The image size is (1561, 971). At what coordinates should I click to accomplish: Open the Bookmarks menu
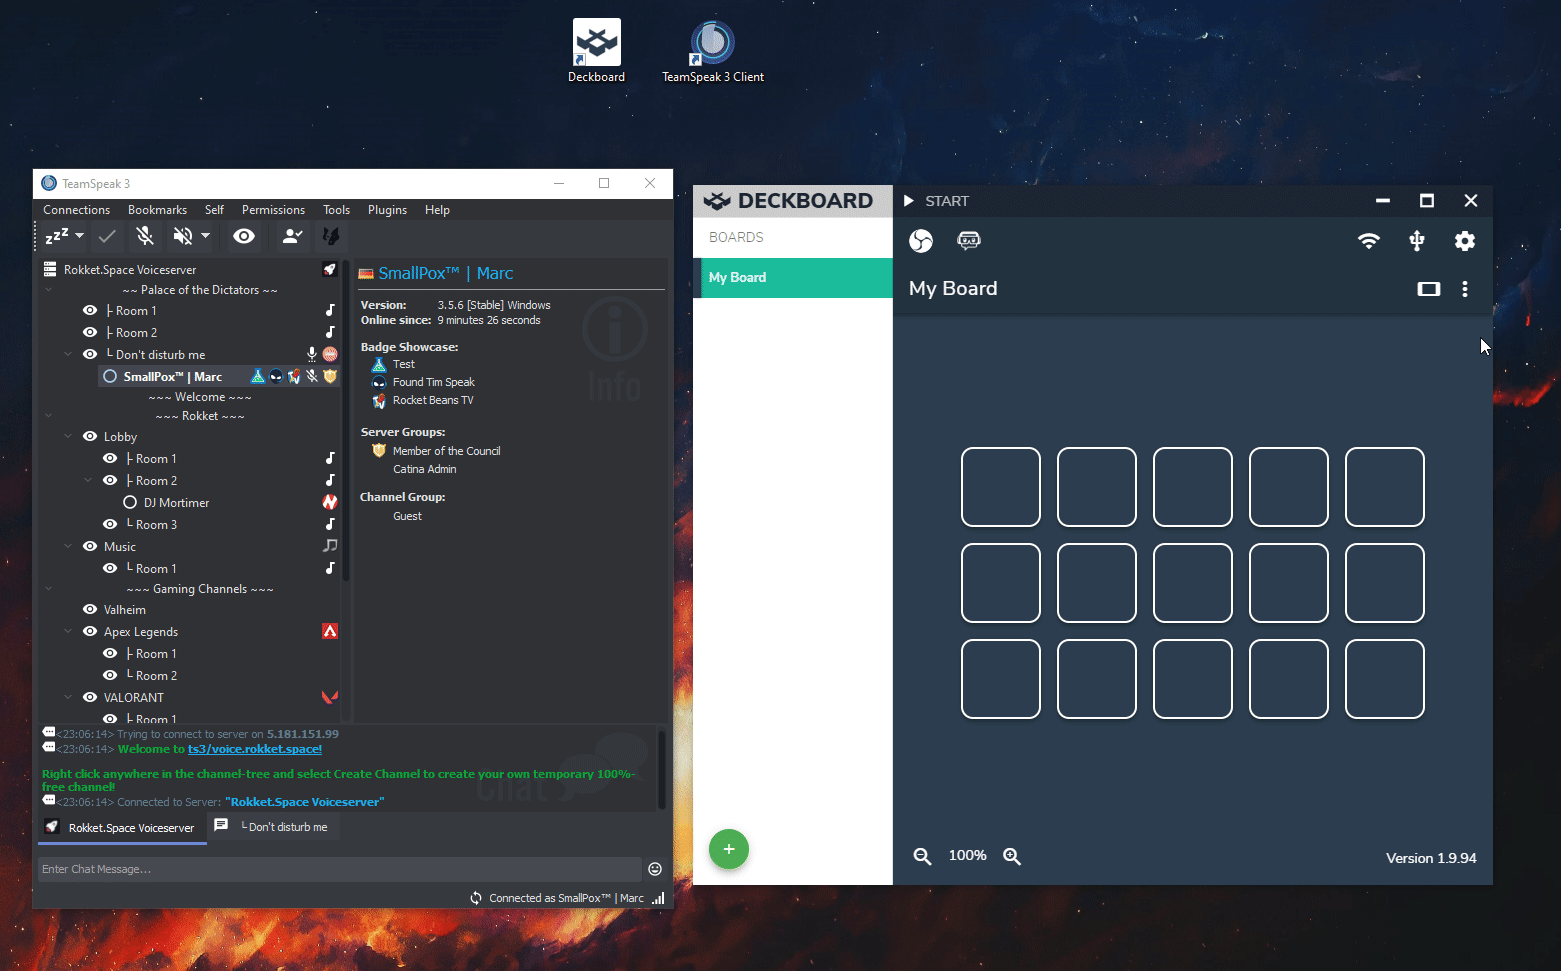157,210
